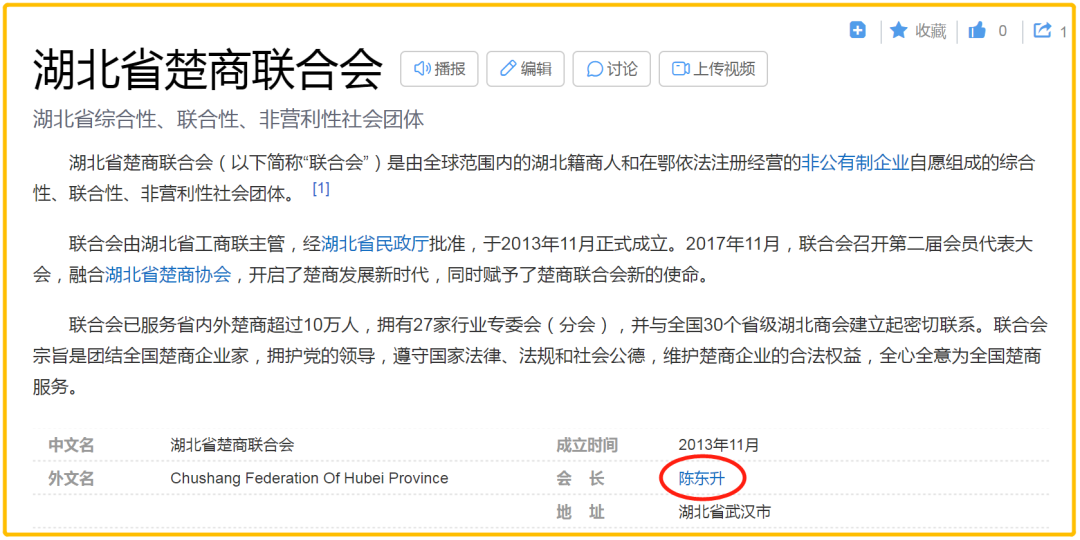This screenshot has width=1080, height=540.
Task: Open the 非公有制企业 link
Action: tap(855, 164)
